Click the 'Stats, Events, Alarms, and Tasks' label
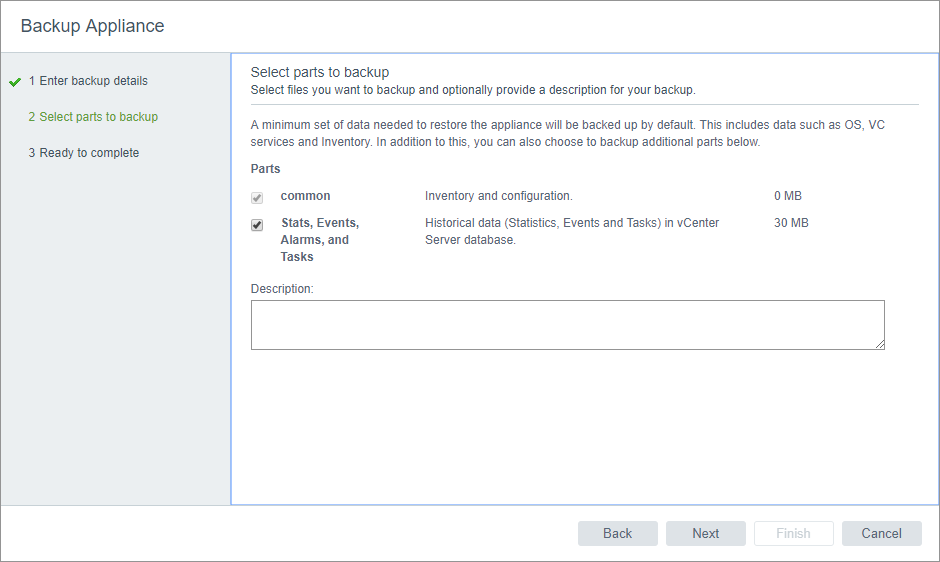This screenshot has width=940, height=562. click(x=319, y=239)
